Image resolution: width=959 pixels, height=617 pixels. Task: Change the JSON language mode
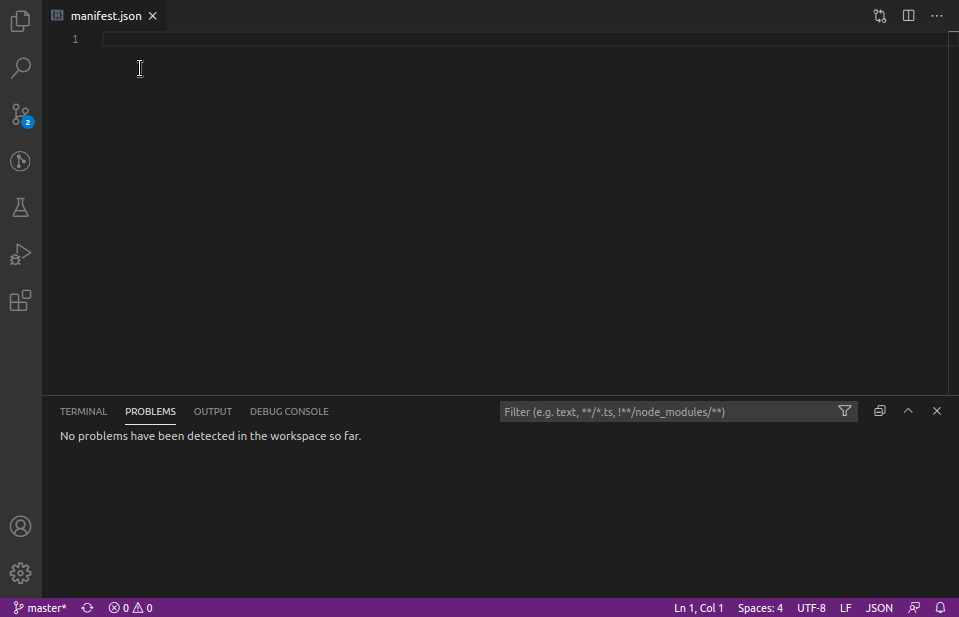point(879,608)
